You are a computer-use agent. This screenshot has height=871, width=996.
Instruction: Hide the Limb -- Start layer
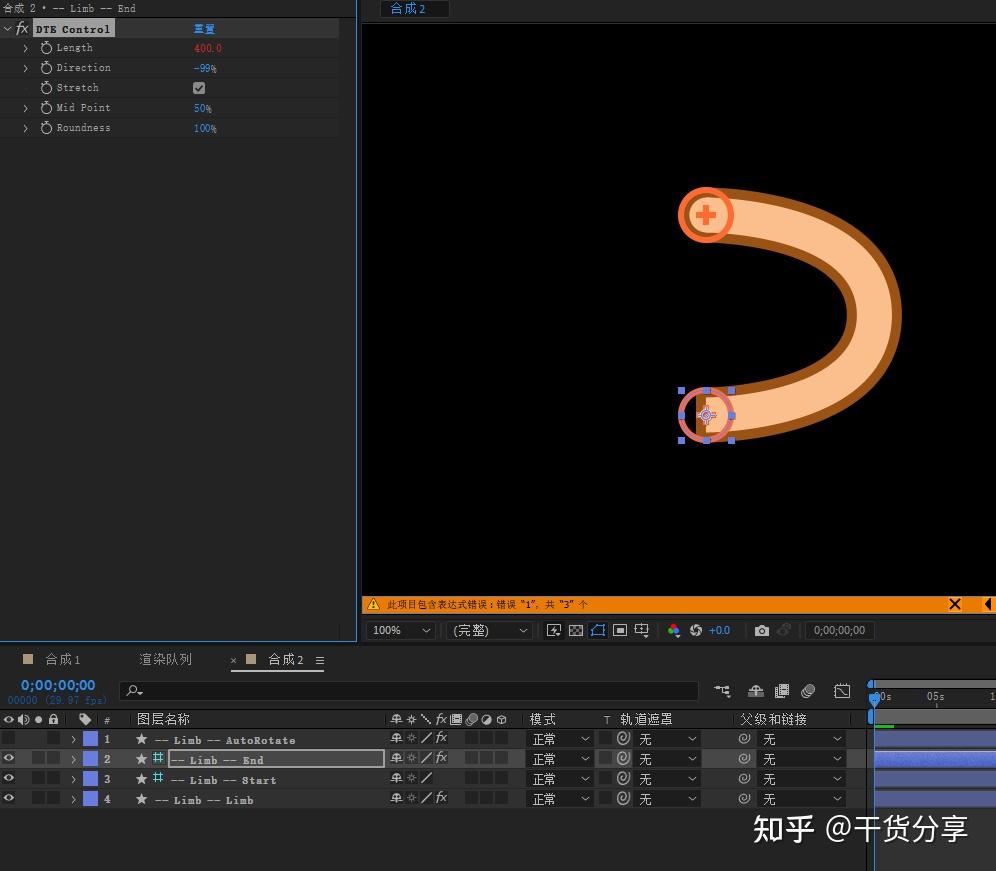click(x=9, y=779)
